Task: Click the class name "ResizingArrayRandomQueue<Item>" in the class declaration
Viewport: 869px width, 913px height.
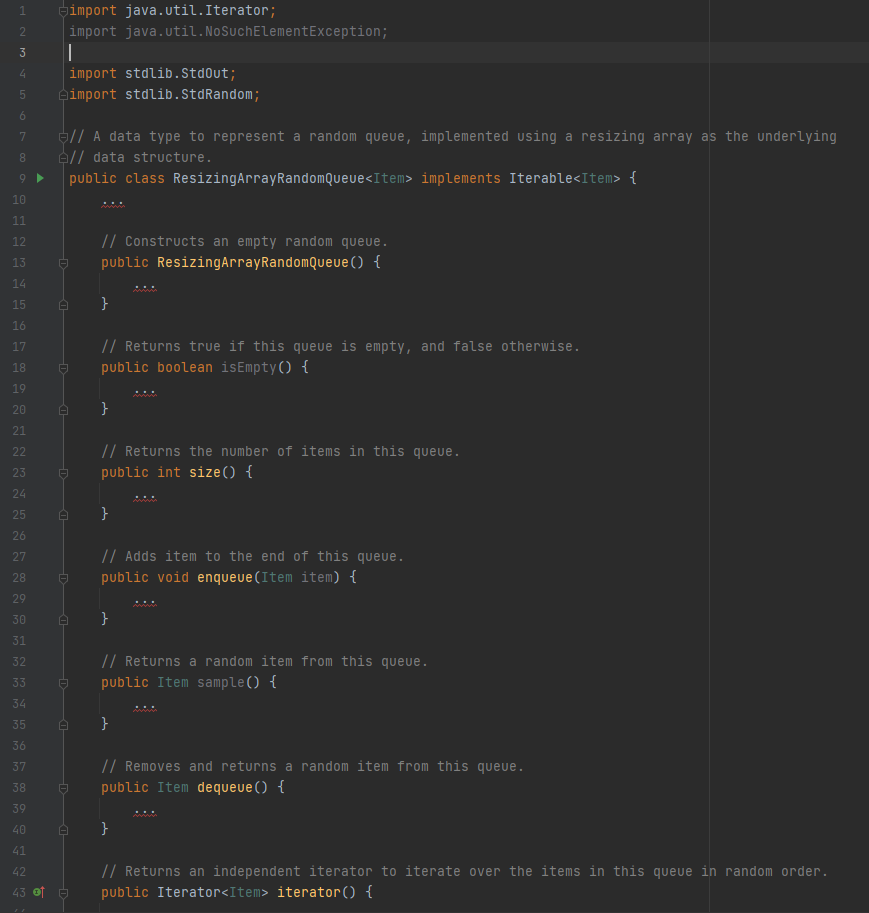Action: [292, 178]
